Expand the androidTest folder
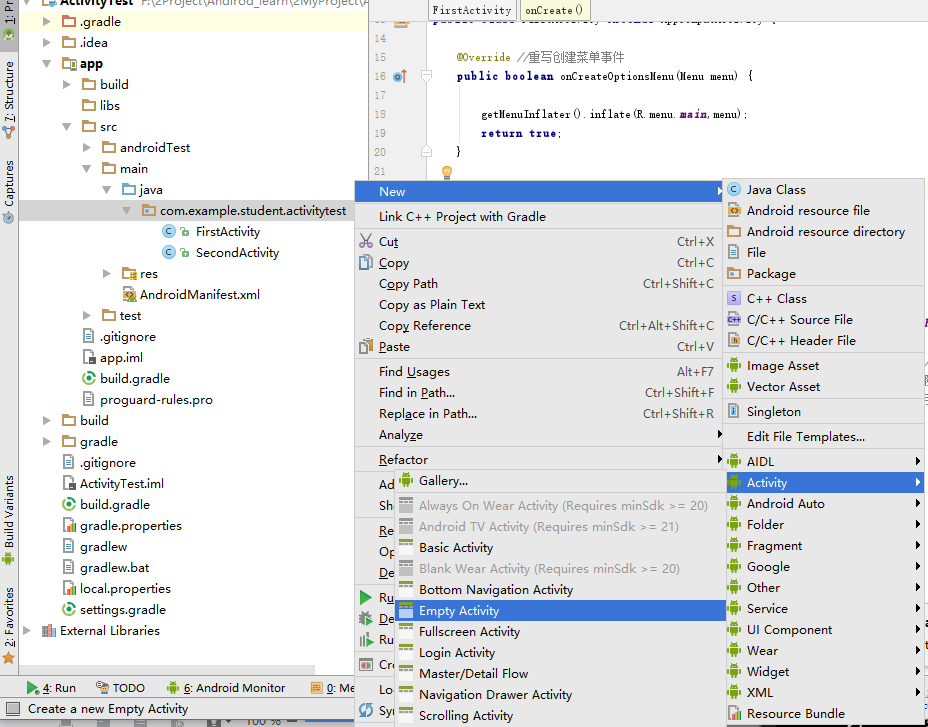 87,148
